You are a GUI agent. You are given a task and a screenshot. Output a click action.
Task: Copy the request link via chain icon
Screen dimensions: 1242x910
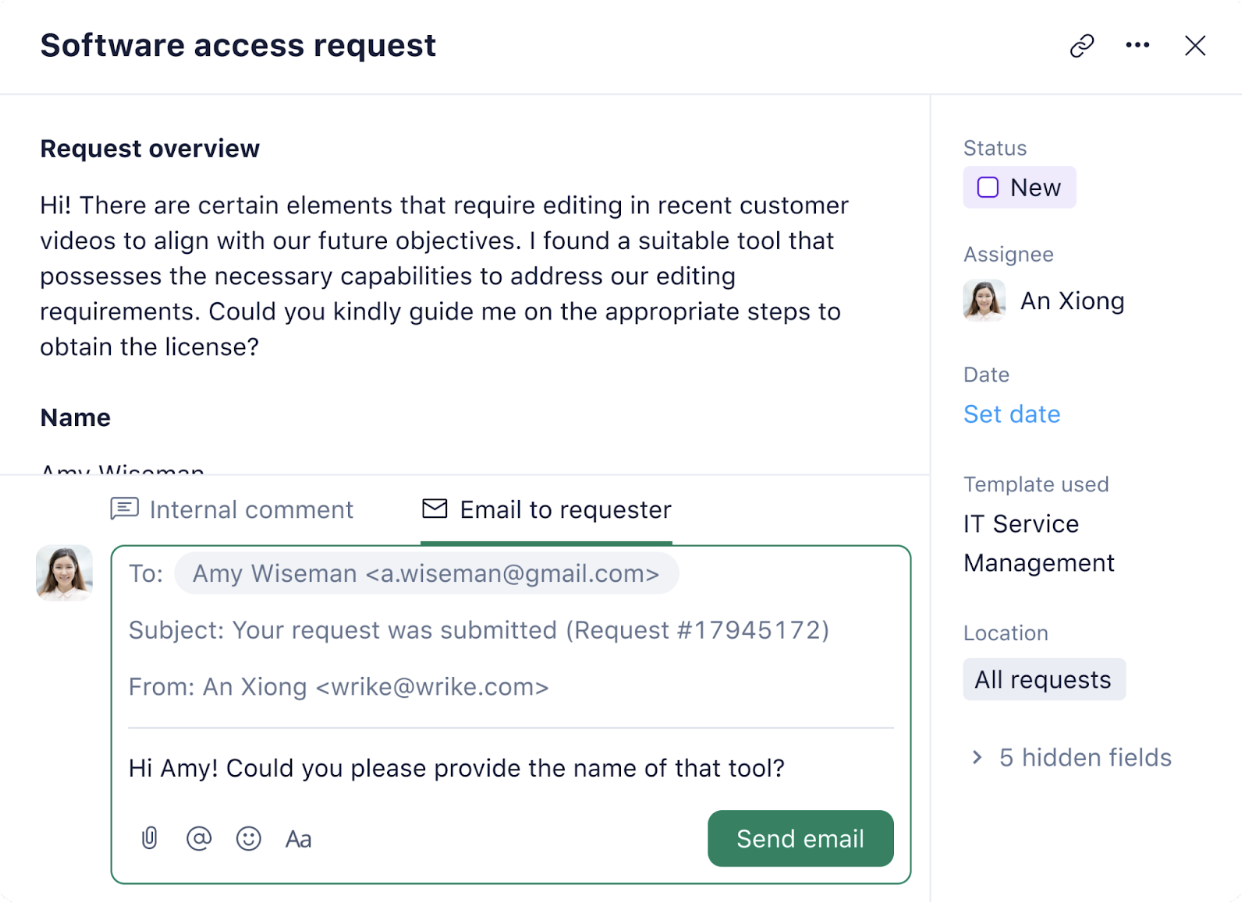coord(1081,46)
